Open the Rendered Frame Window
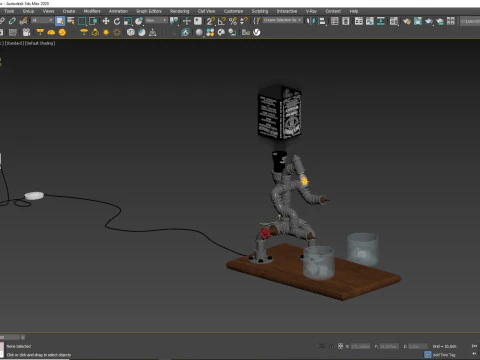 [418, 21]
